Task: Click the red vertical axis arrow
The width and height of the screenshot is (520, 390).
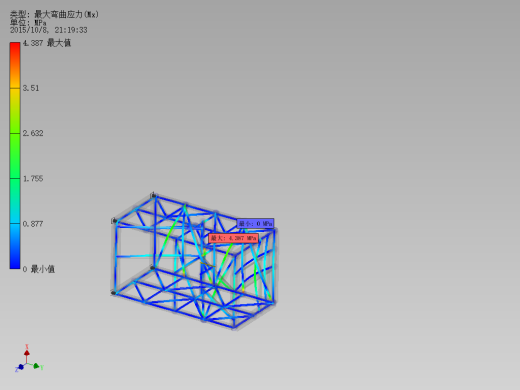Action: pyautogui.click(x=27, y=354)
